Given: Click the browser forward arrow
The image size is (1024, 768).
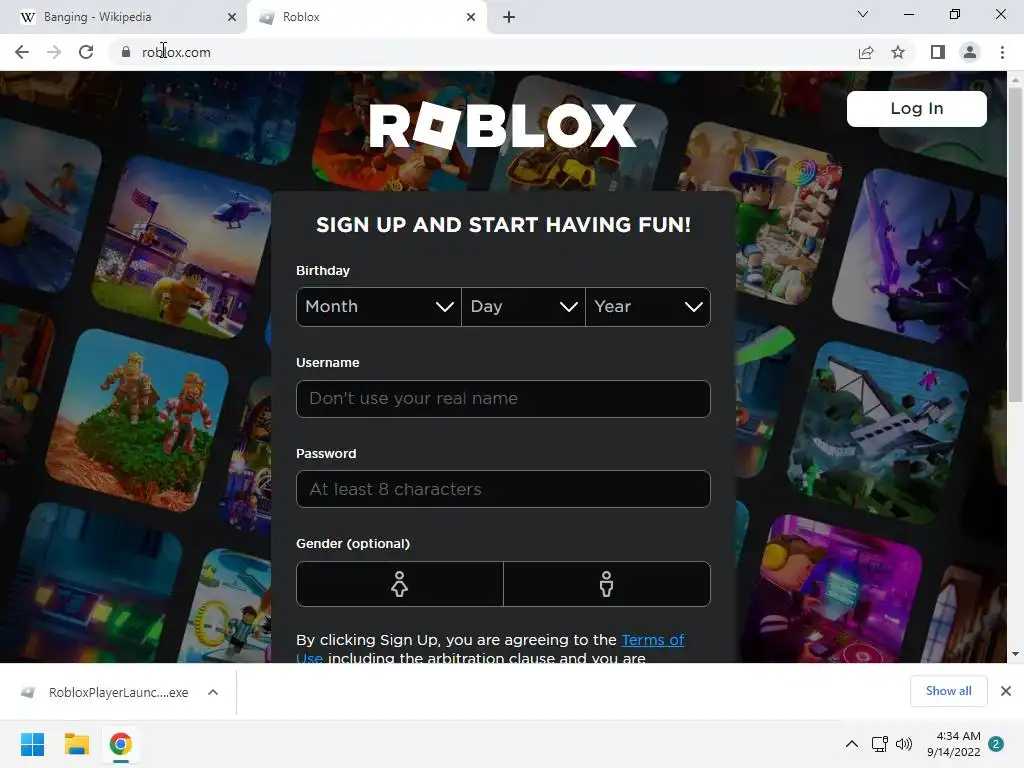Looking at the screenshot, I should coord(54,52).
